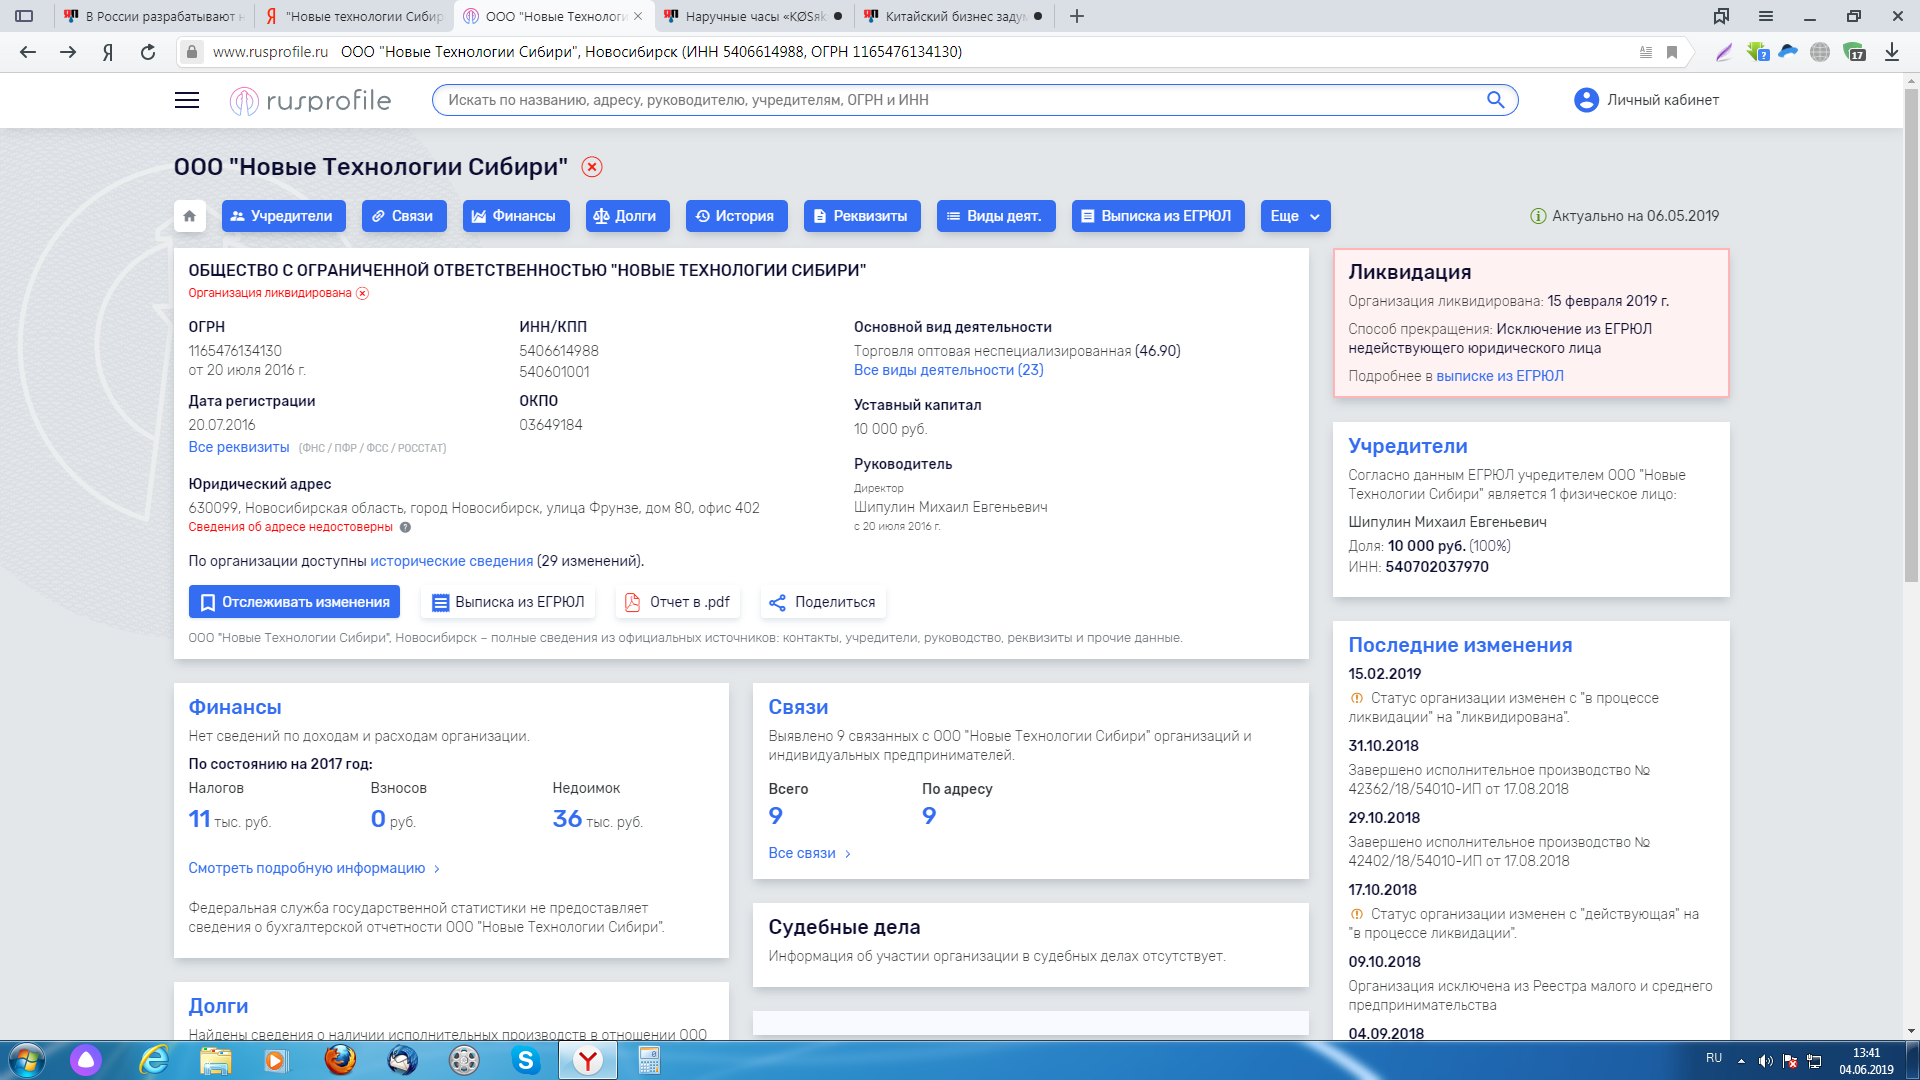Open 'выписке из ЕГРЮЛ' link in Ликвидация box

pos(1500,376)
